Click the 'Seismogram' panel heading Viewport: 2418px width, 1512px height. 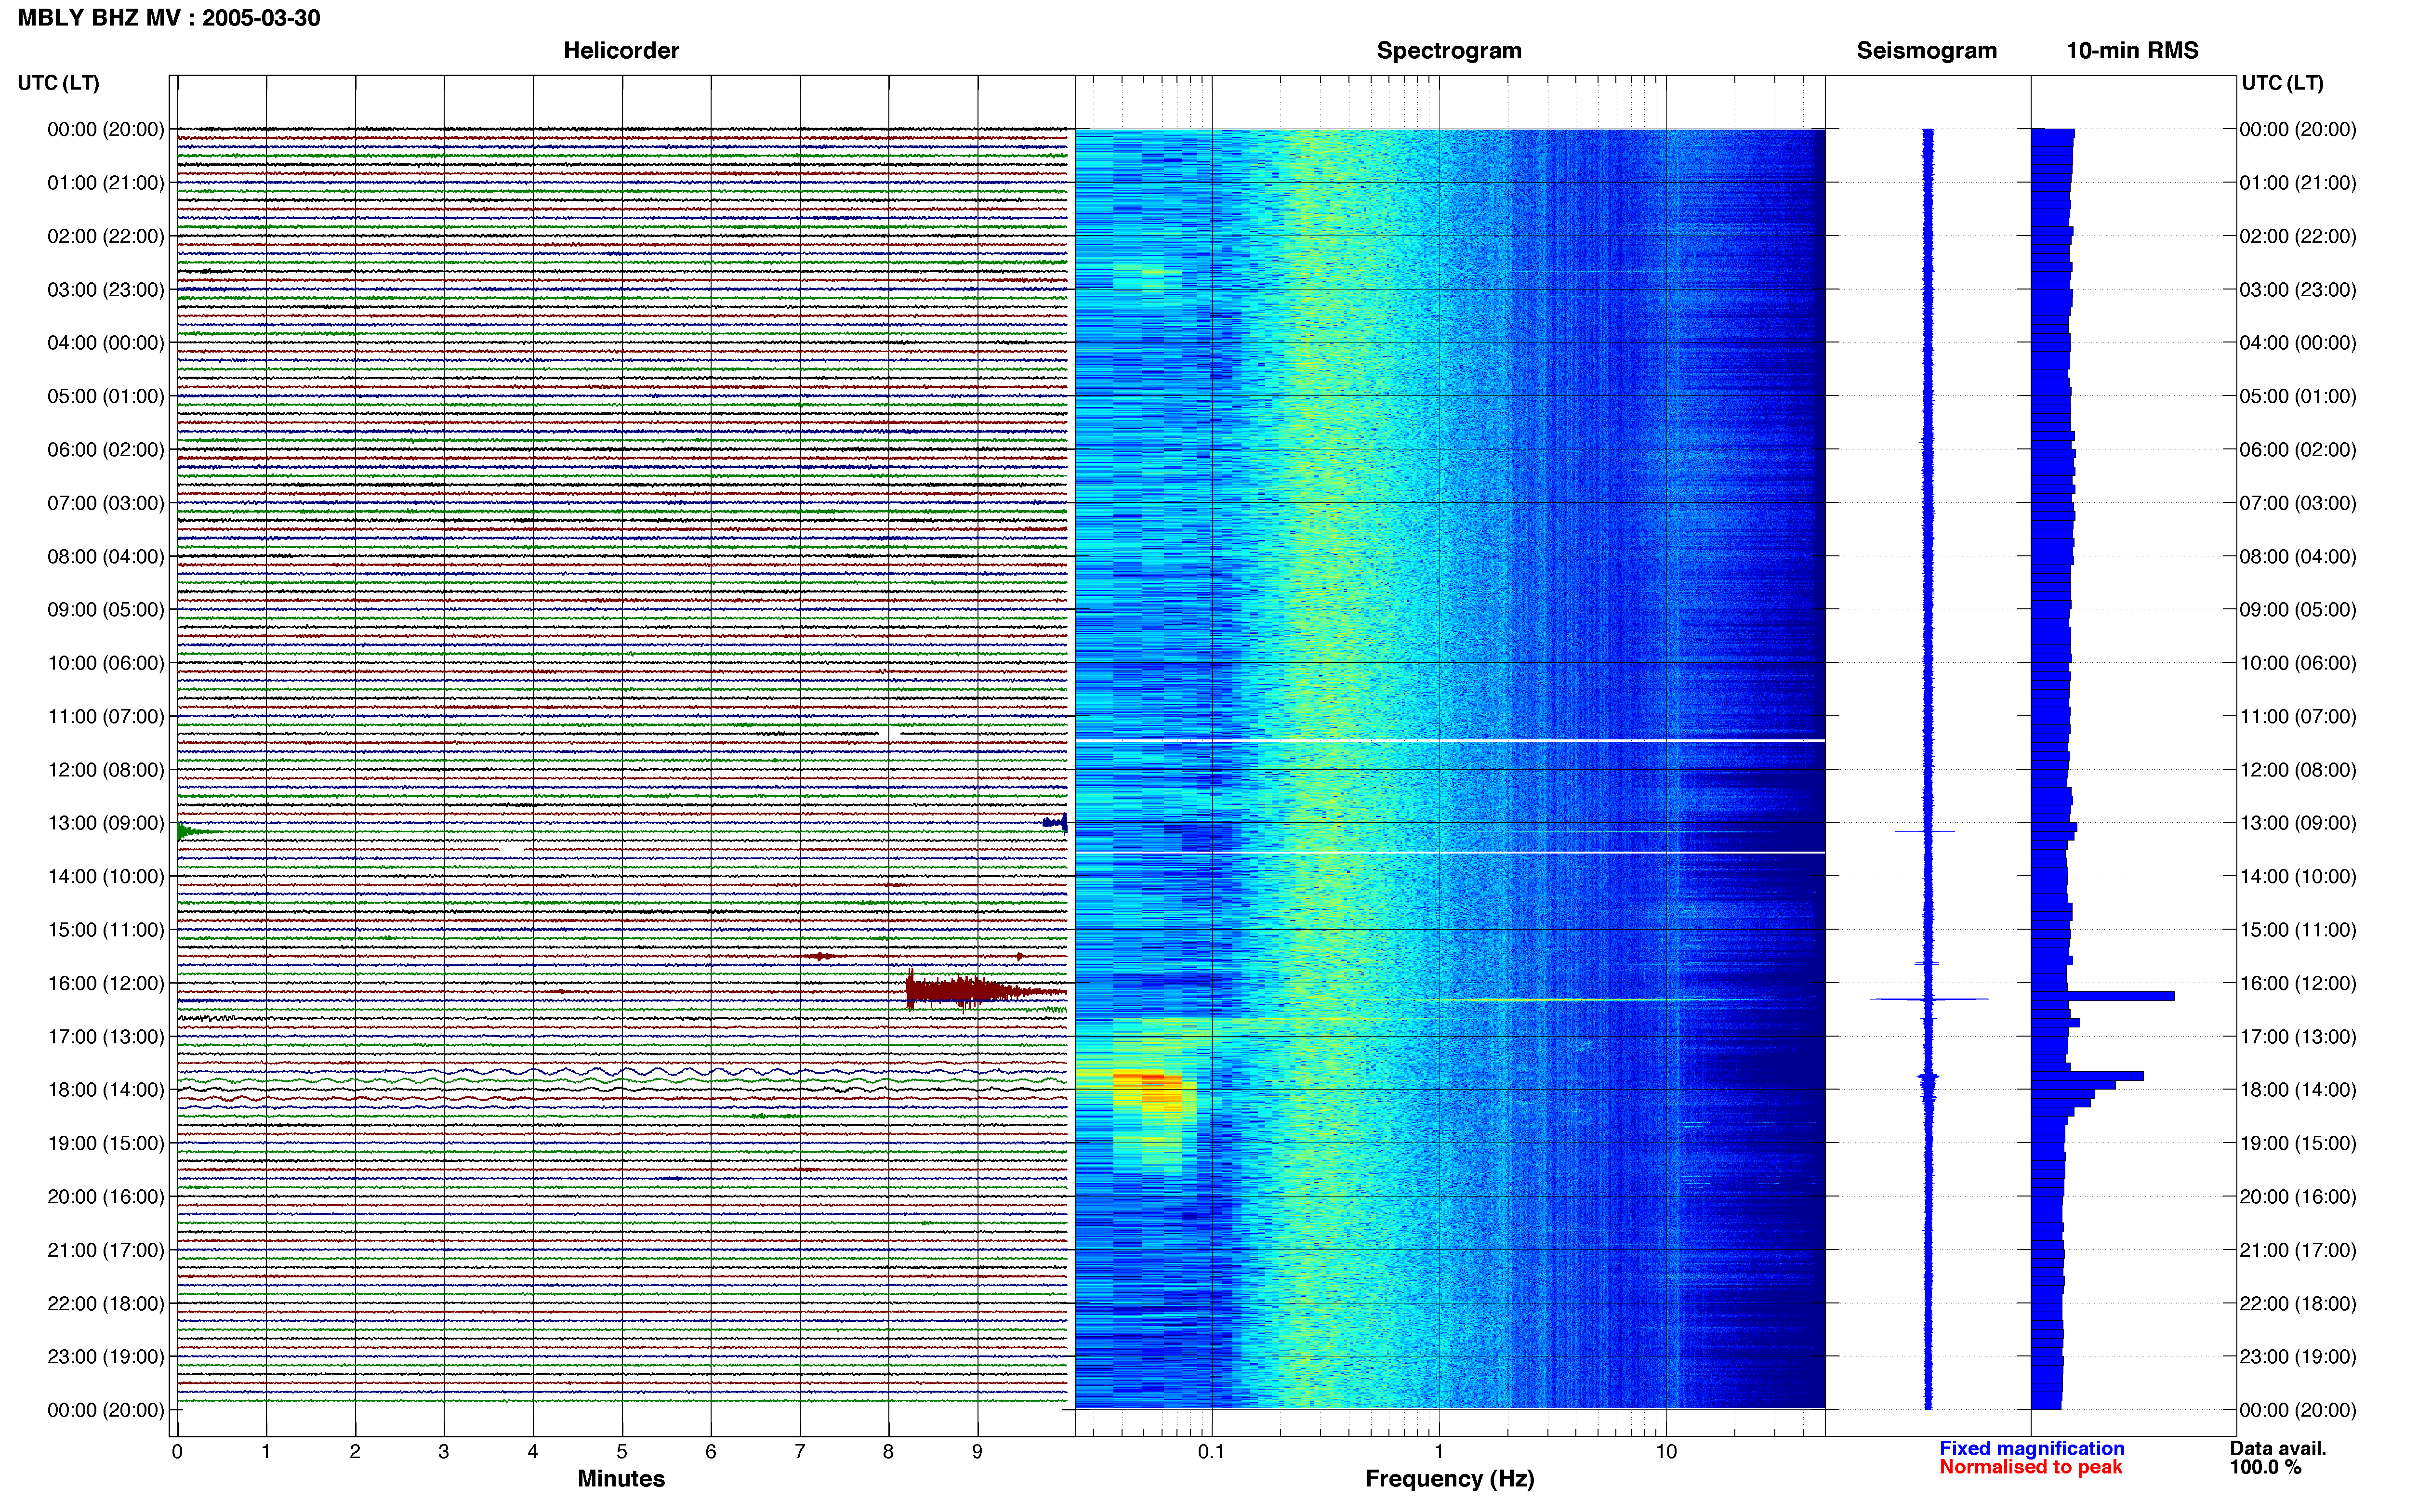[1926, 51]
